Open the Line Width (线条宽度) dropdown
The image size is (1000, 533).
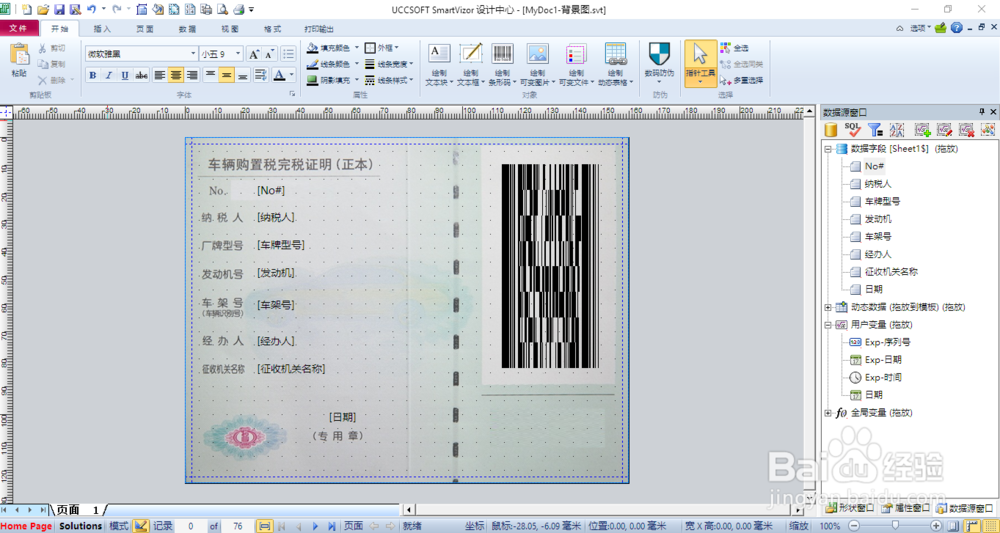[389, 64]
